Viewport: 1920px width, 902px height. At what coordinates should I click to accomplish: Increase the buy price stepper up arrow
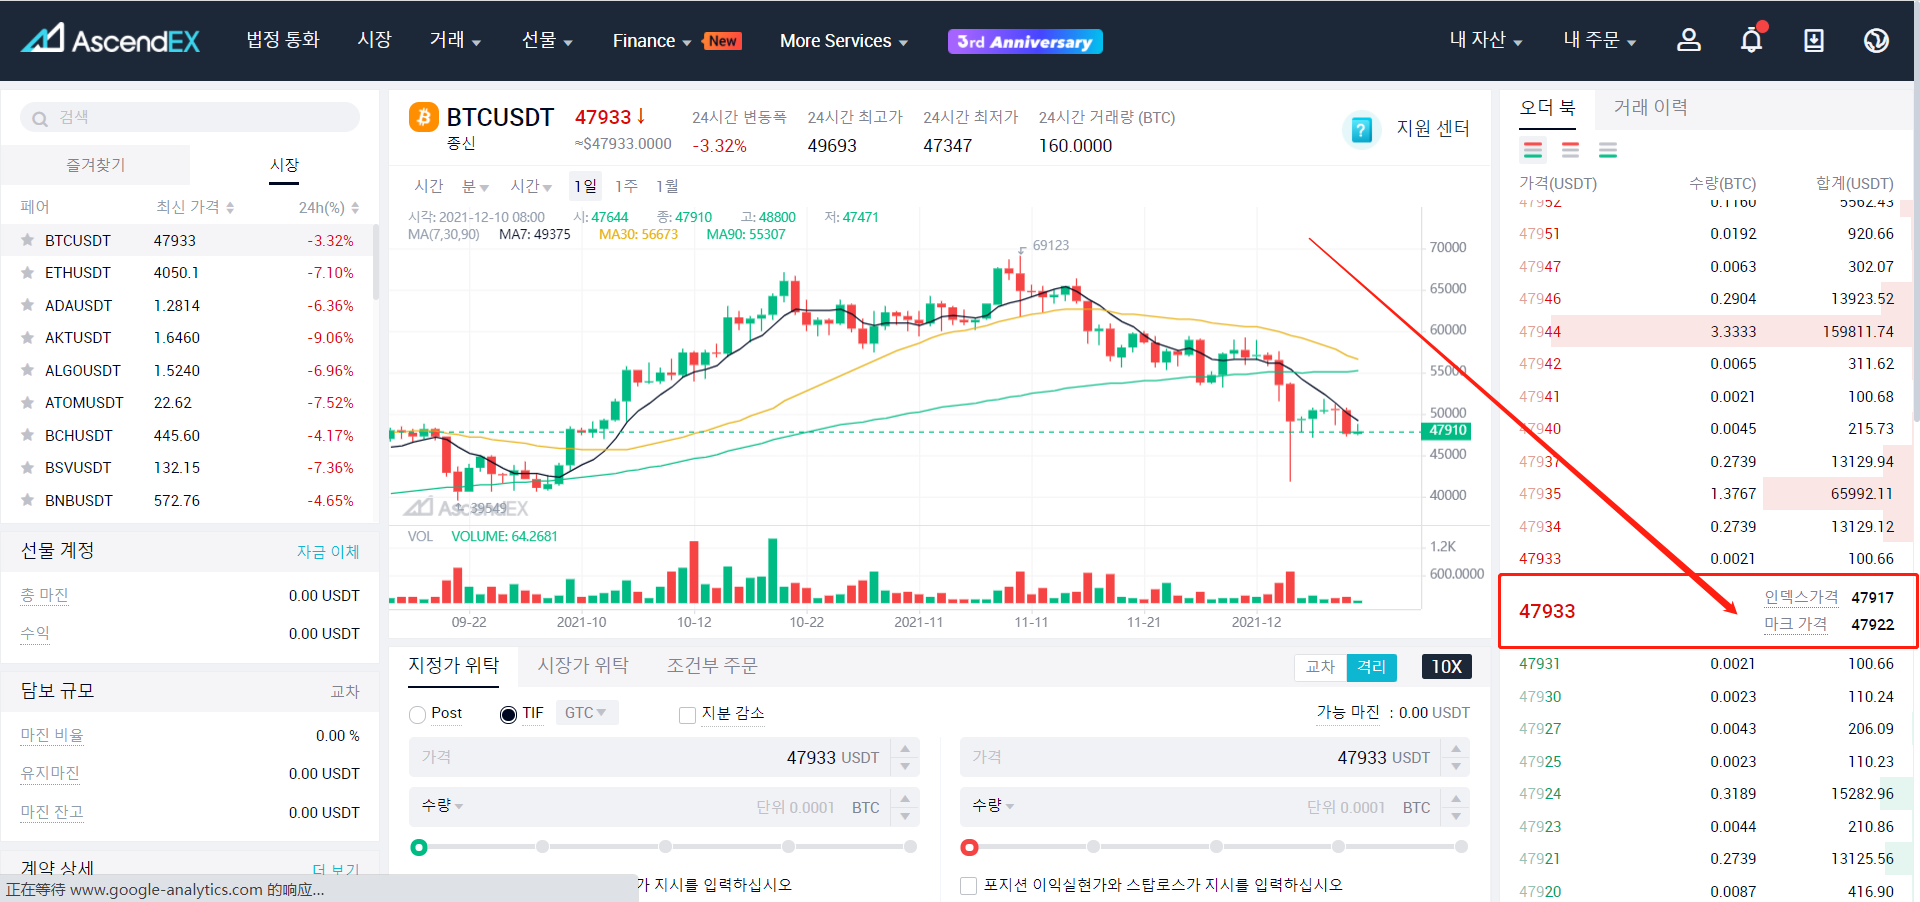click(905, 749)
